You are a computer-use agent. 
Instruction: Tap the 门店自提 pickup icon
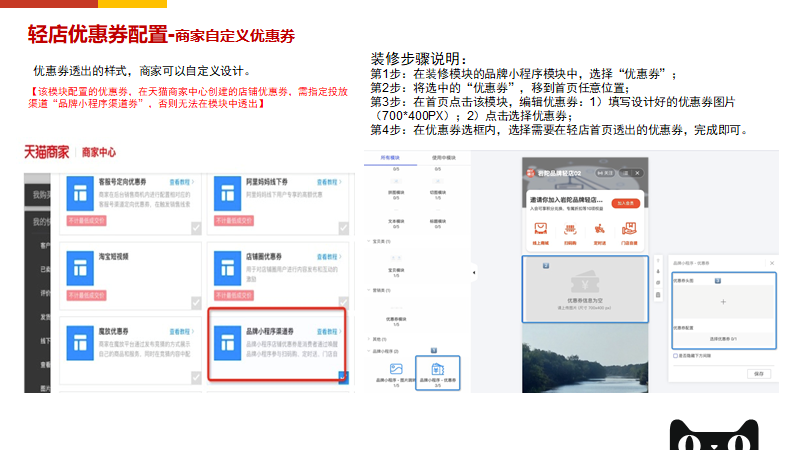point(629,229)
